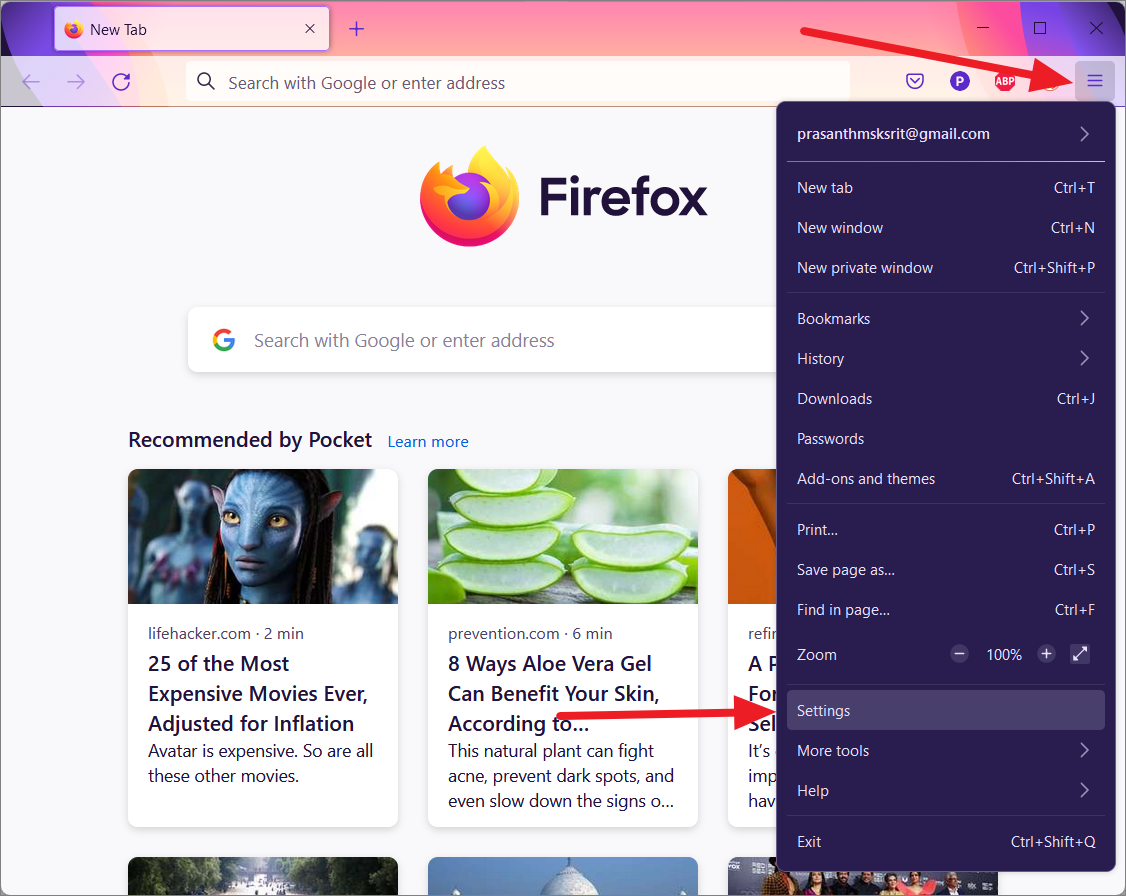The height and width of the screenshot is (896, 1126).
Task: Open the Avatar movie article thumbnail
Action: (263, 536)
